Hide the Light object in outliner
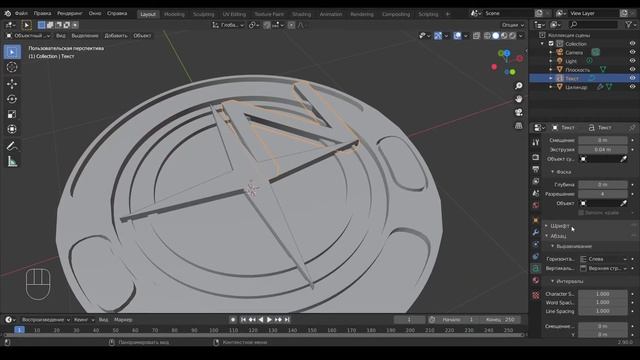Image resolution: width=640 pixels, height=360 pixels. (632, 61)
